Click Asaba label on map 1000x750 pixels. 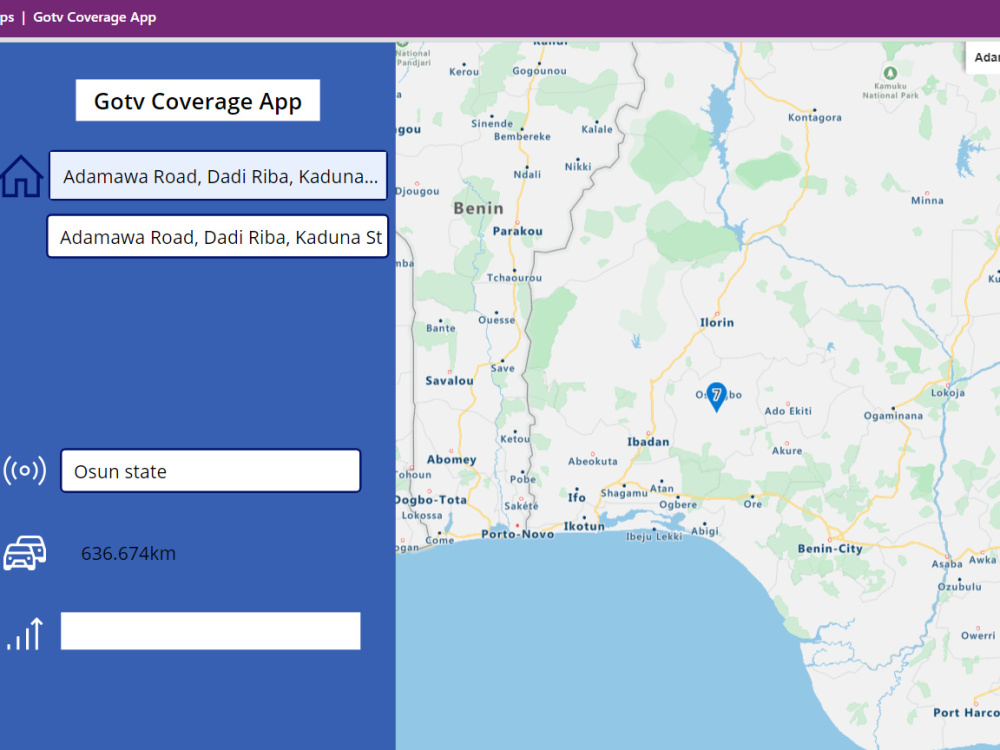coord(946,564)
